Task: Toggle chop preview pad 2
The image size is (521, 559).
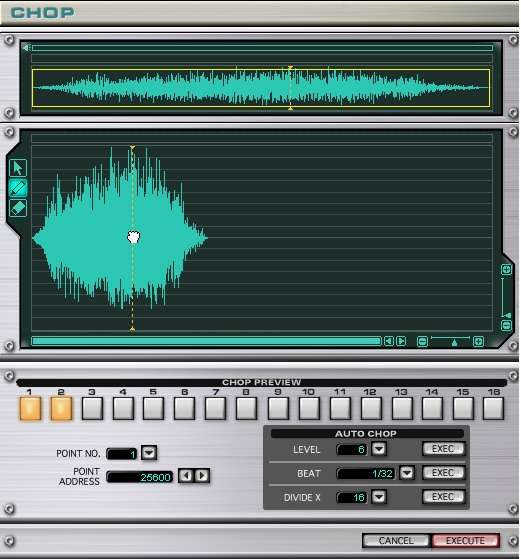Action: pos(61,408)
